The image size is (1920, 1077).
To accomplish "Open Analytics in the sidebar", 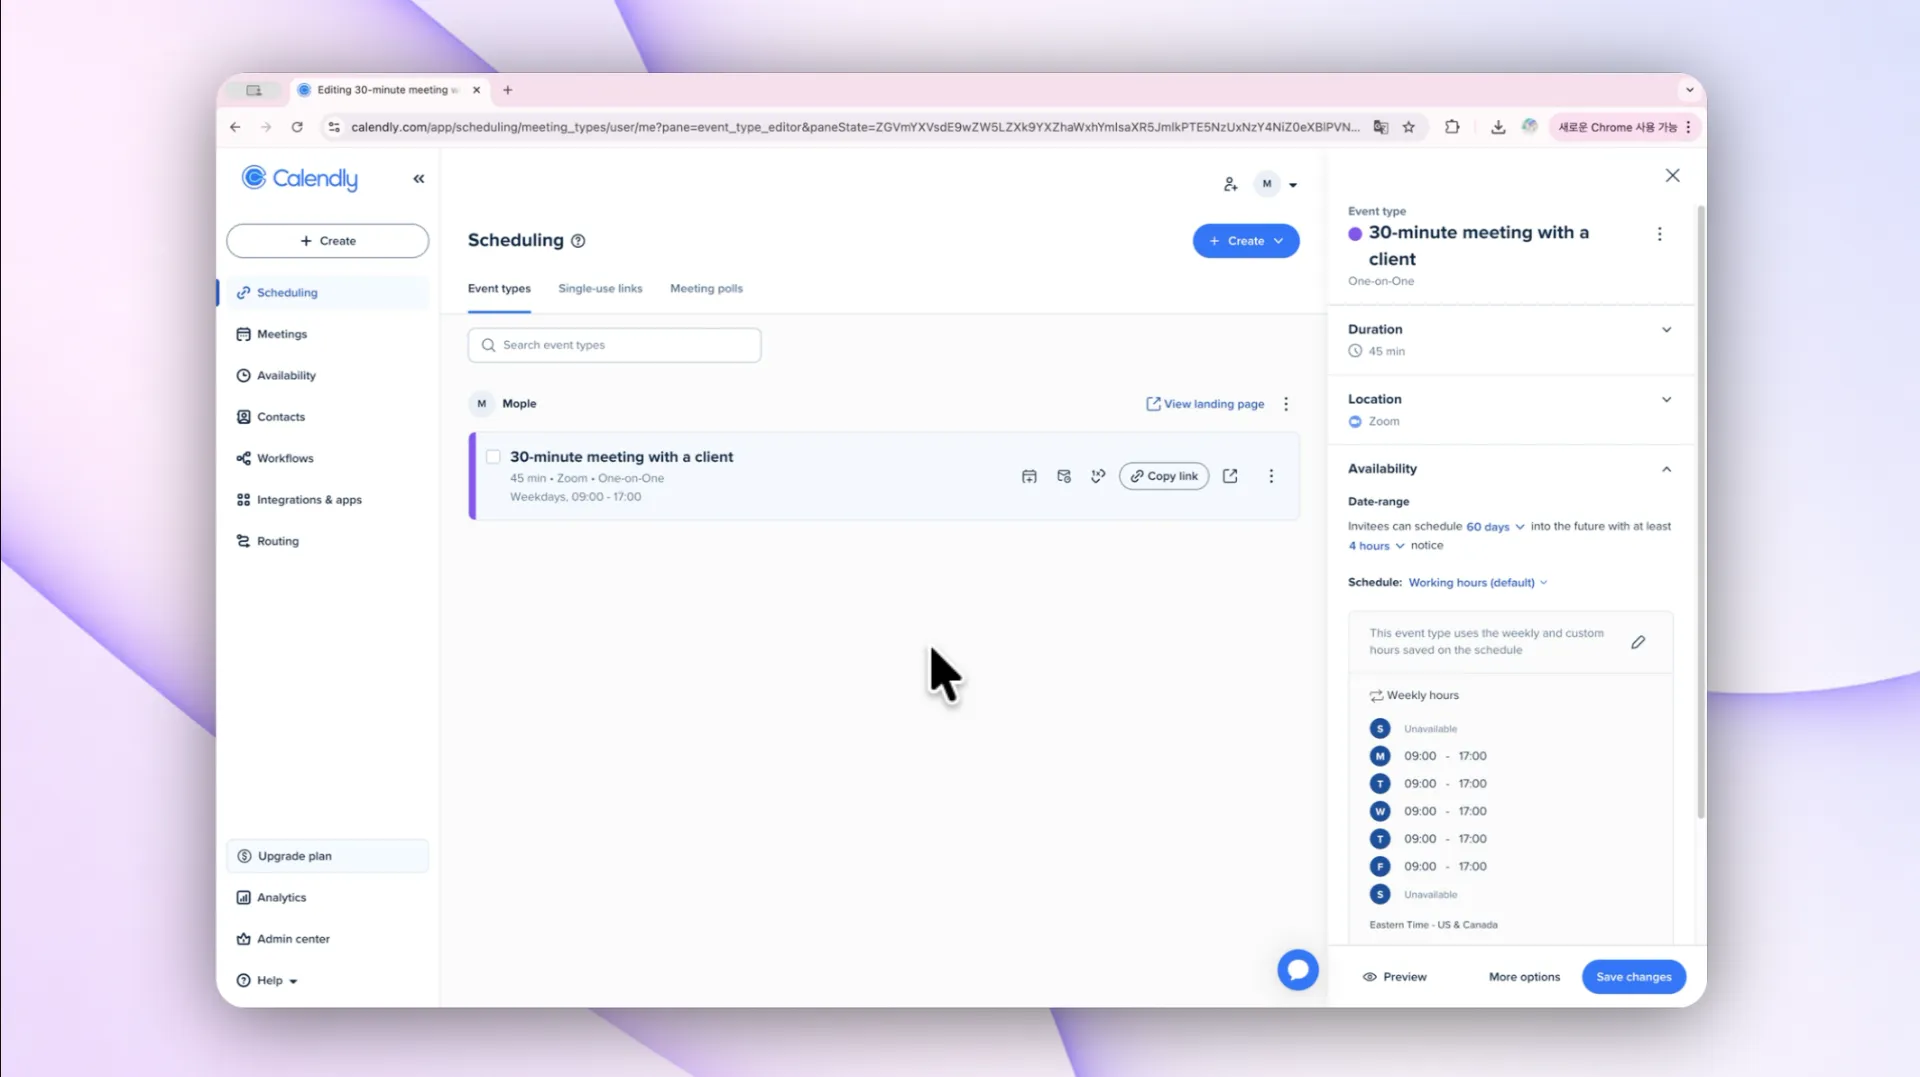I will pyautogui.click(x=327, y=898).
